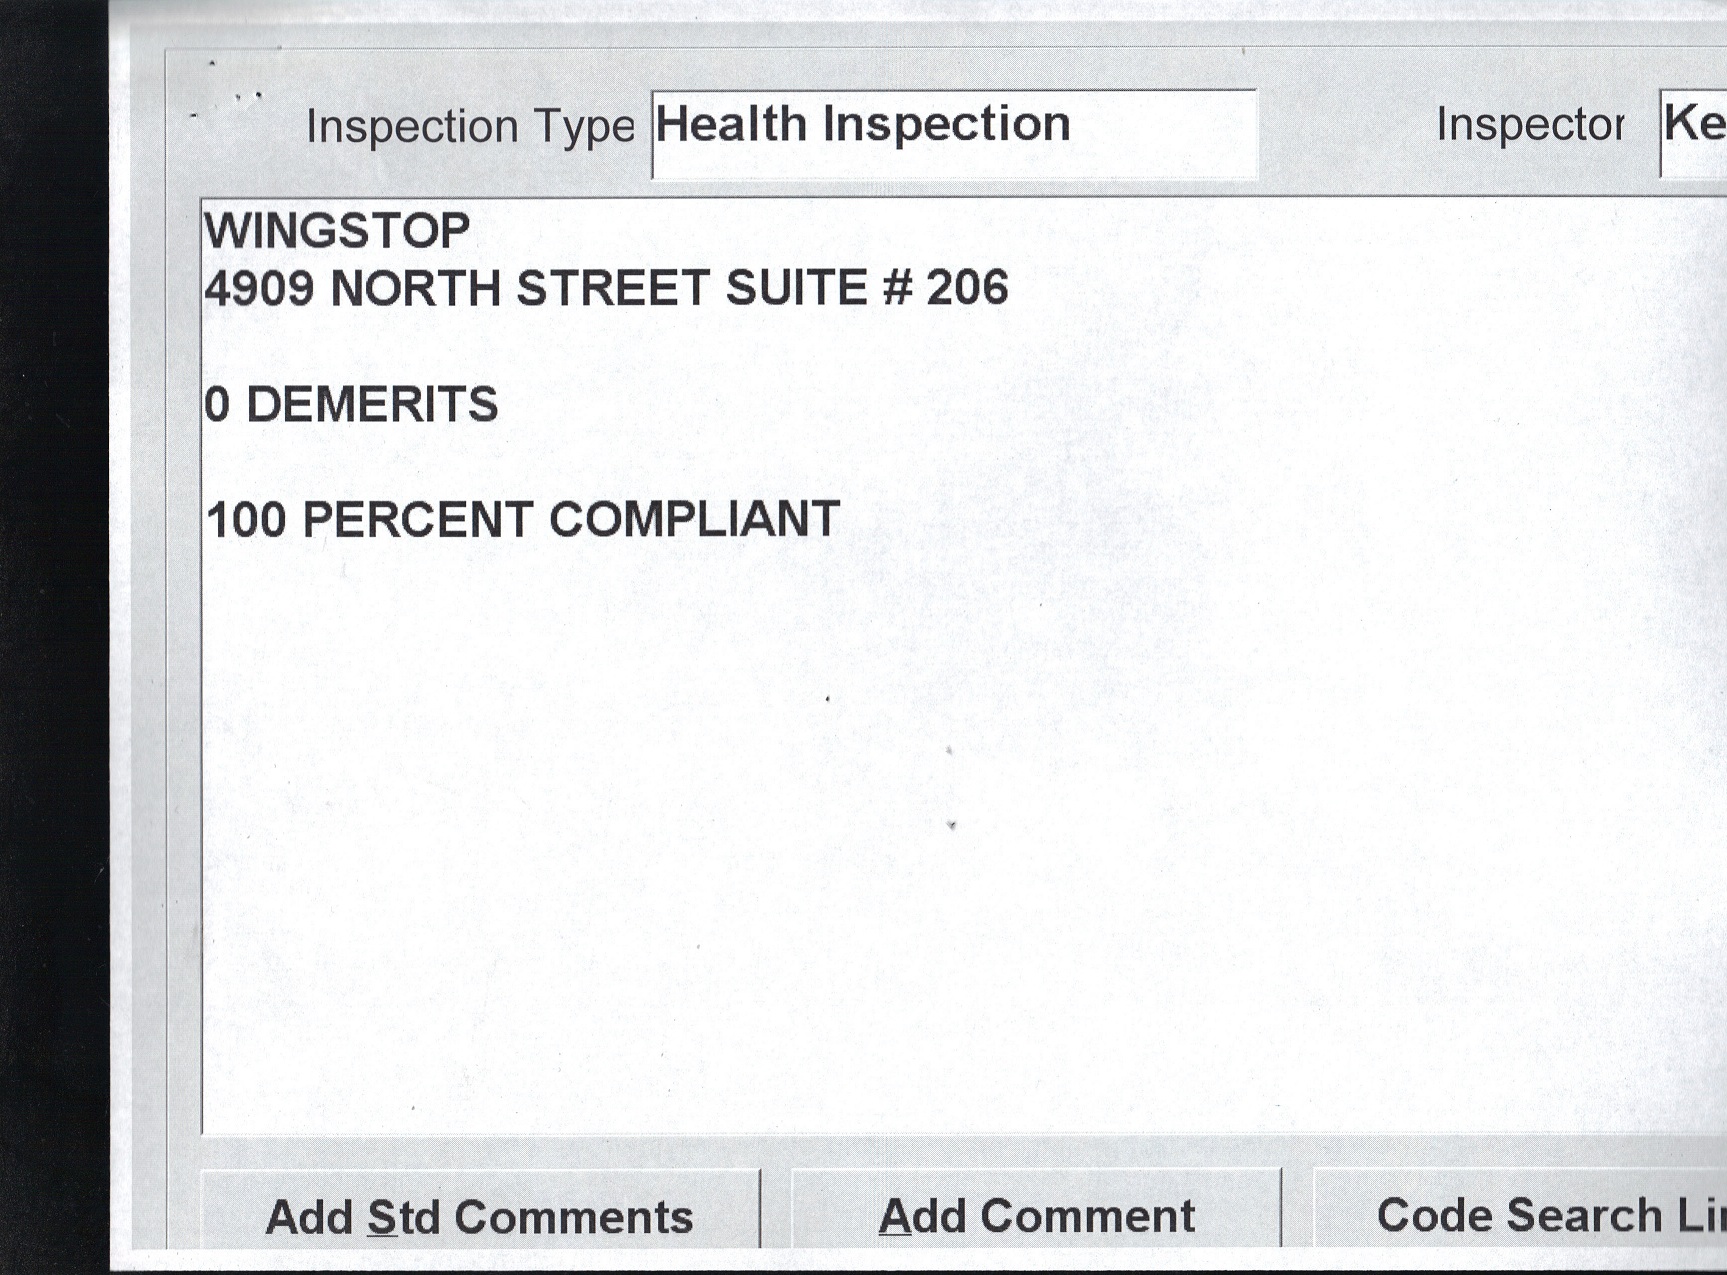
Task: Click the Inspection Type label
Action: pos(470,127)
